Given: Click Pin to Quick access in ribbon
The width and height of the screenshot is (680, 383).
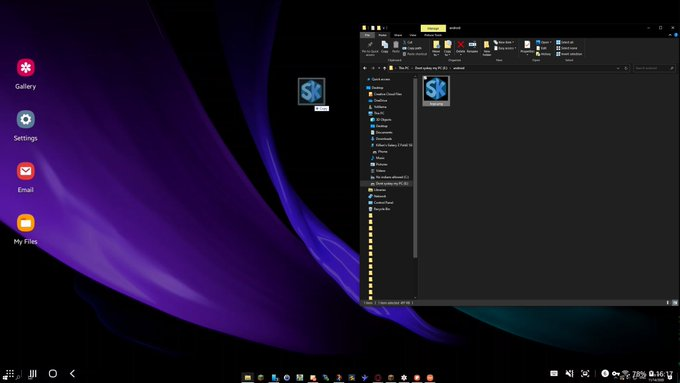Looking at the screenshot, I should [x=370, y=48].
